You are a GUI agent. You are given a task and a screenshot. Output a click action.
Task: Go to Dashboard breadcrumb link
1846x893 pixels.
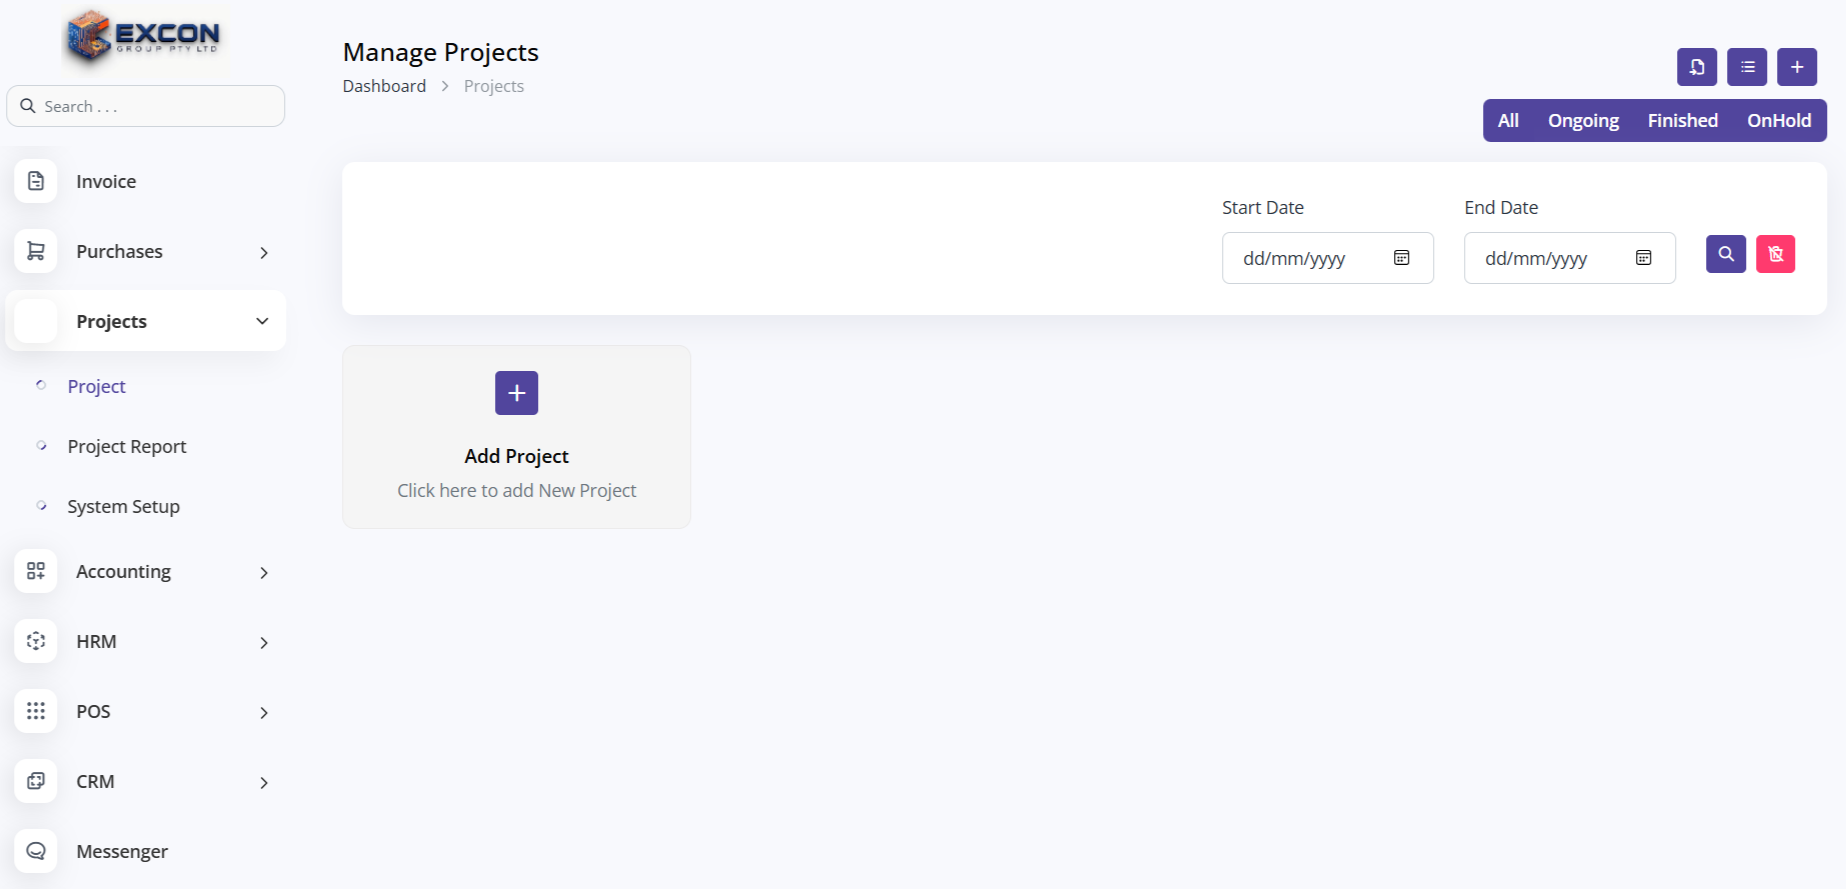click(x=384, y=86)
